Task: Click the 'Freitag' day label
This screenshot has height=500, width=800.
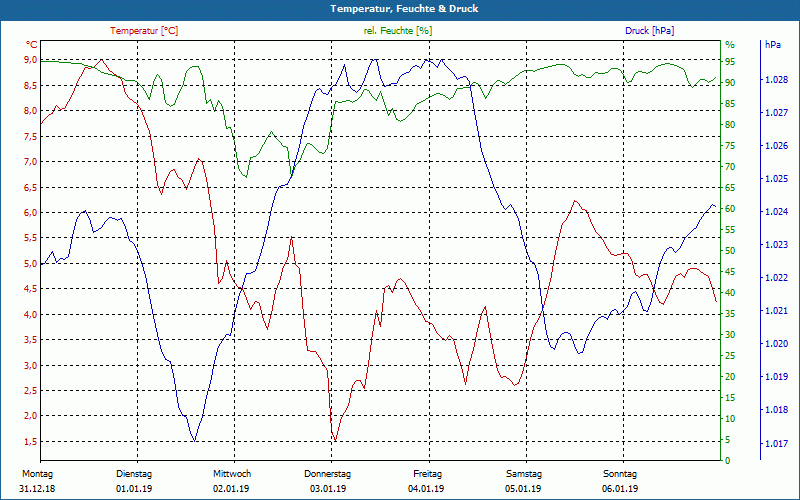Action: tap(428, 474)
